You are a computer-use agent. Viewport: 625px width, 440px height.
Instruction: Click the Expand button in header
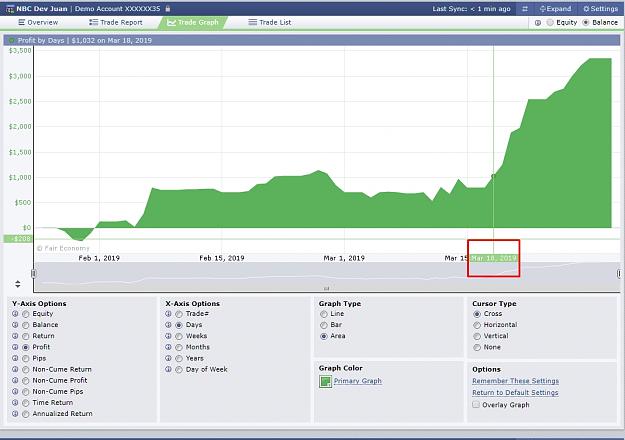(x=555, y=9)
